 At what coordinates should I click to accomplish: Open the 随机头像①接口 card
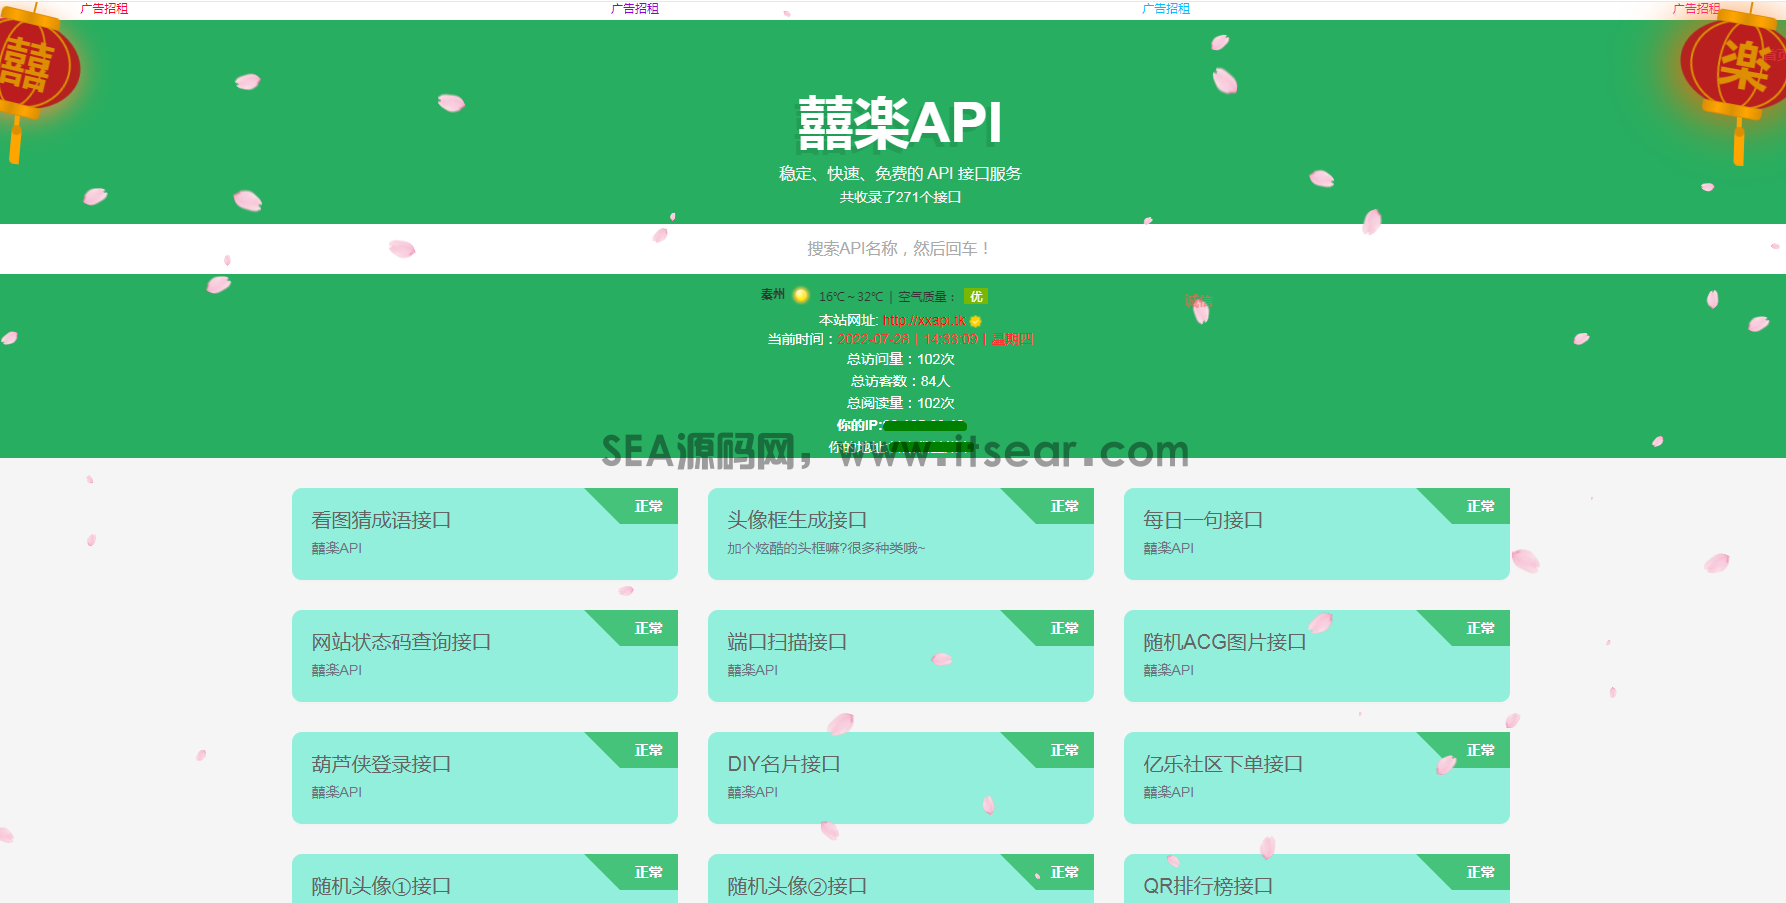click(485, 879)
